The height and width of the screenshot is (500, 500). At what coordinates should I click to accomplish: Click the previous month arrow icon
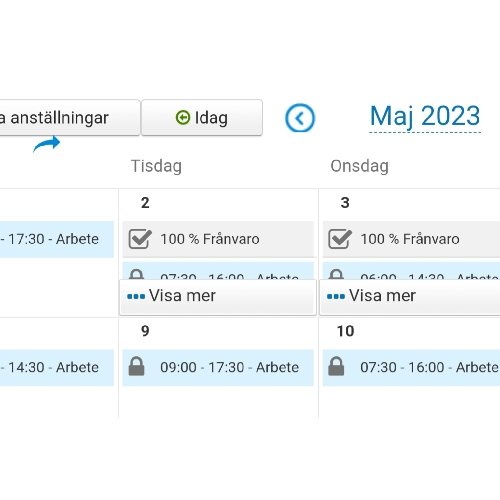(x=300, y=118)
